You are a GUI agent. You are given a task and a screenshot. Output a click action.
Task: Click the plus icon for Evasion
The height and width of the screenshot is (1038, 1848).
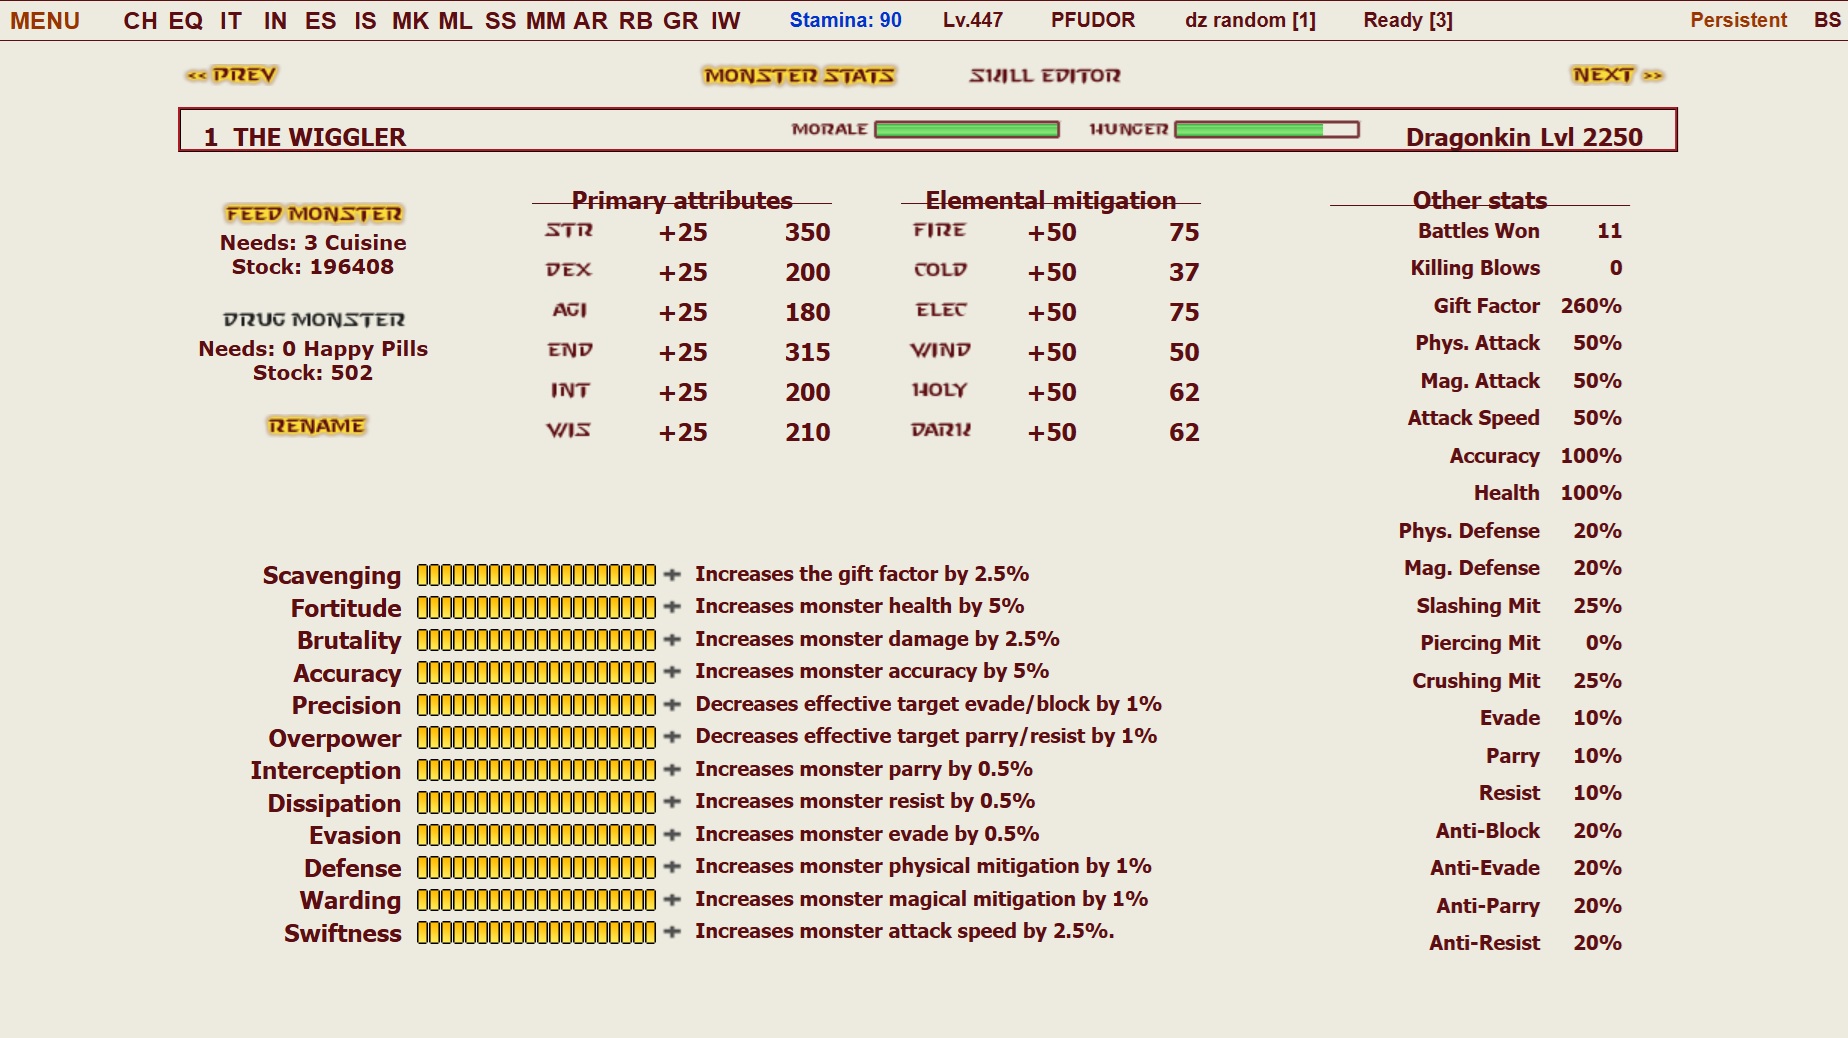672,835
